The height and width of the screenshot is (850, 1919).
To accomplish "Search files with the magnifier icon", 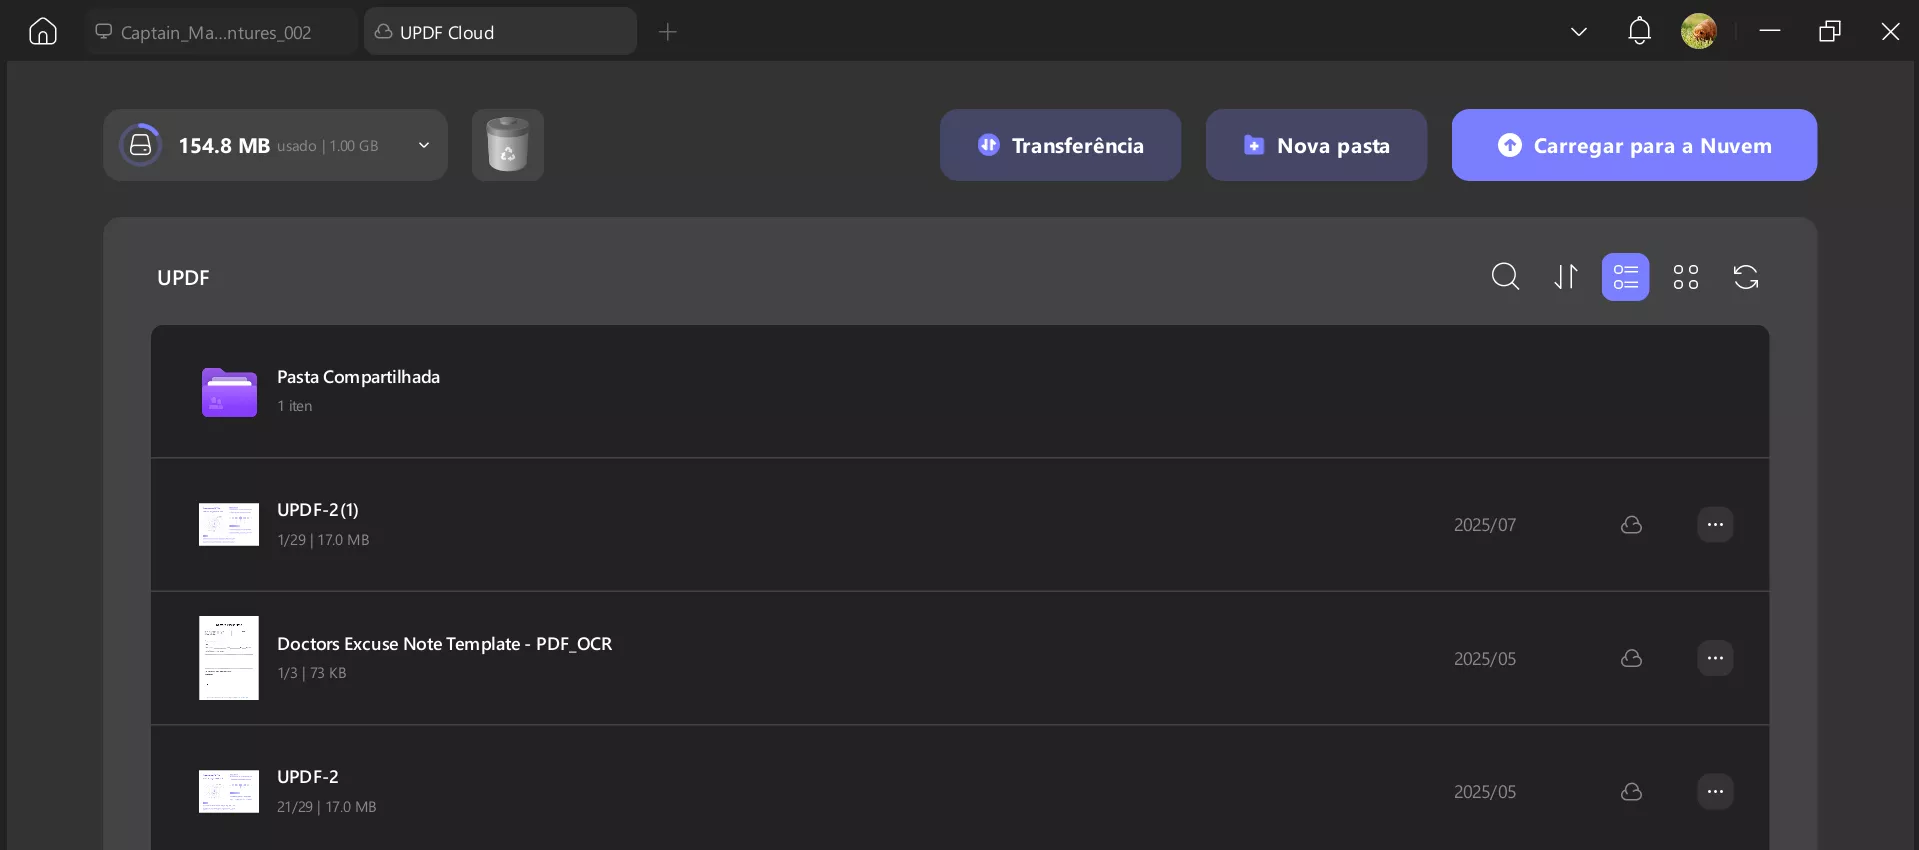I will [x=1505, y=277].
